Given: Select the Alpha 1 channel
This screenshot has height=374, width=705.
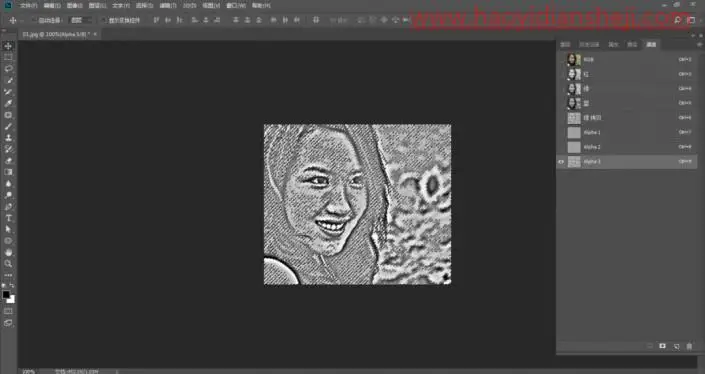Looking at the screenshot, I should [x=627, y=133].
